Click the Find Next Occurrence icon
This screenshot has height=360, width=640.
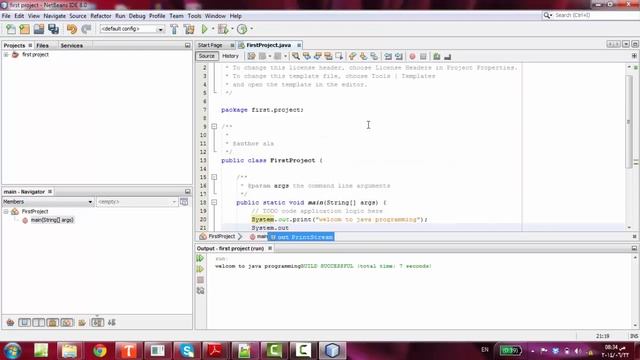[318, 56]
